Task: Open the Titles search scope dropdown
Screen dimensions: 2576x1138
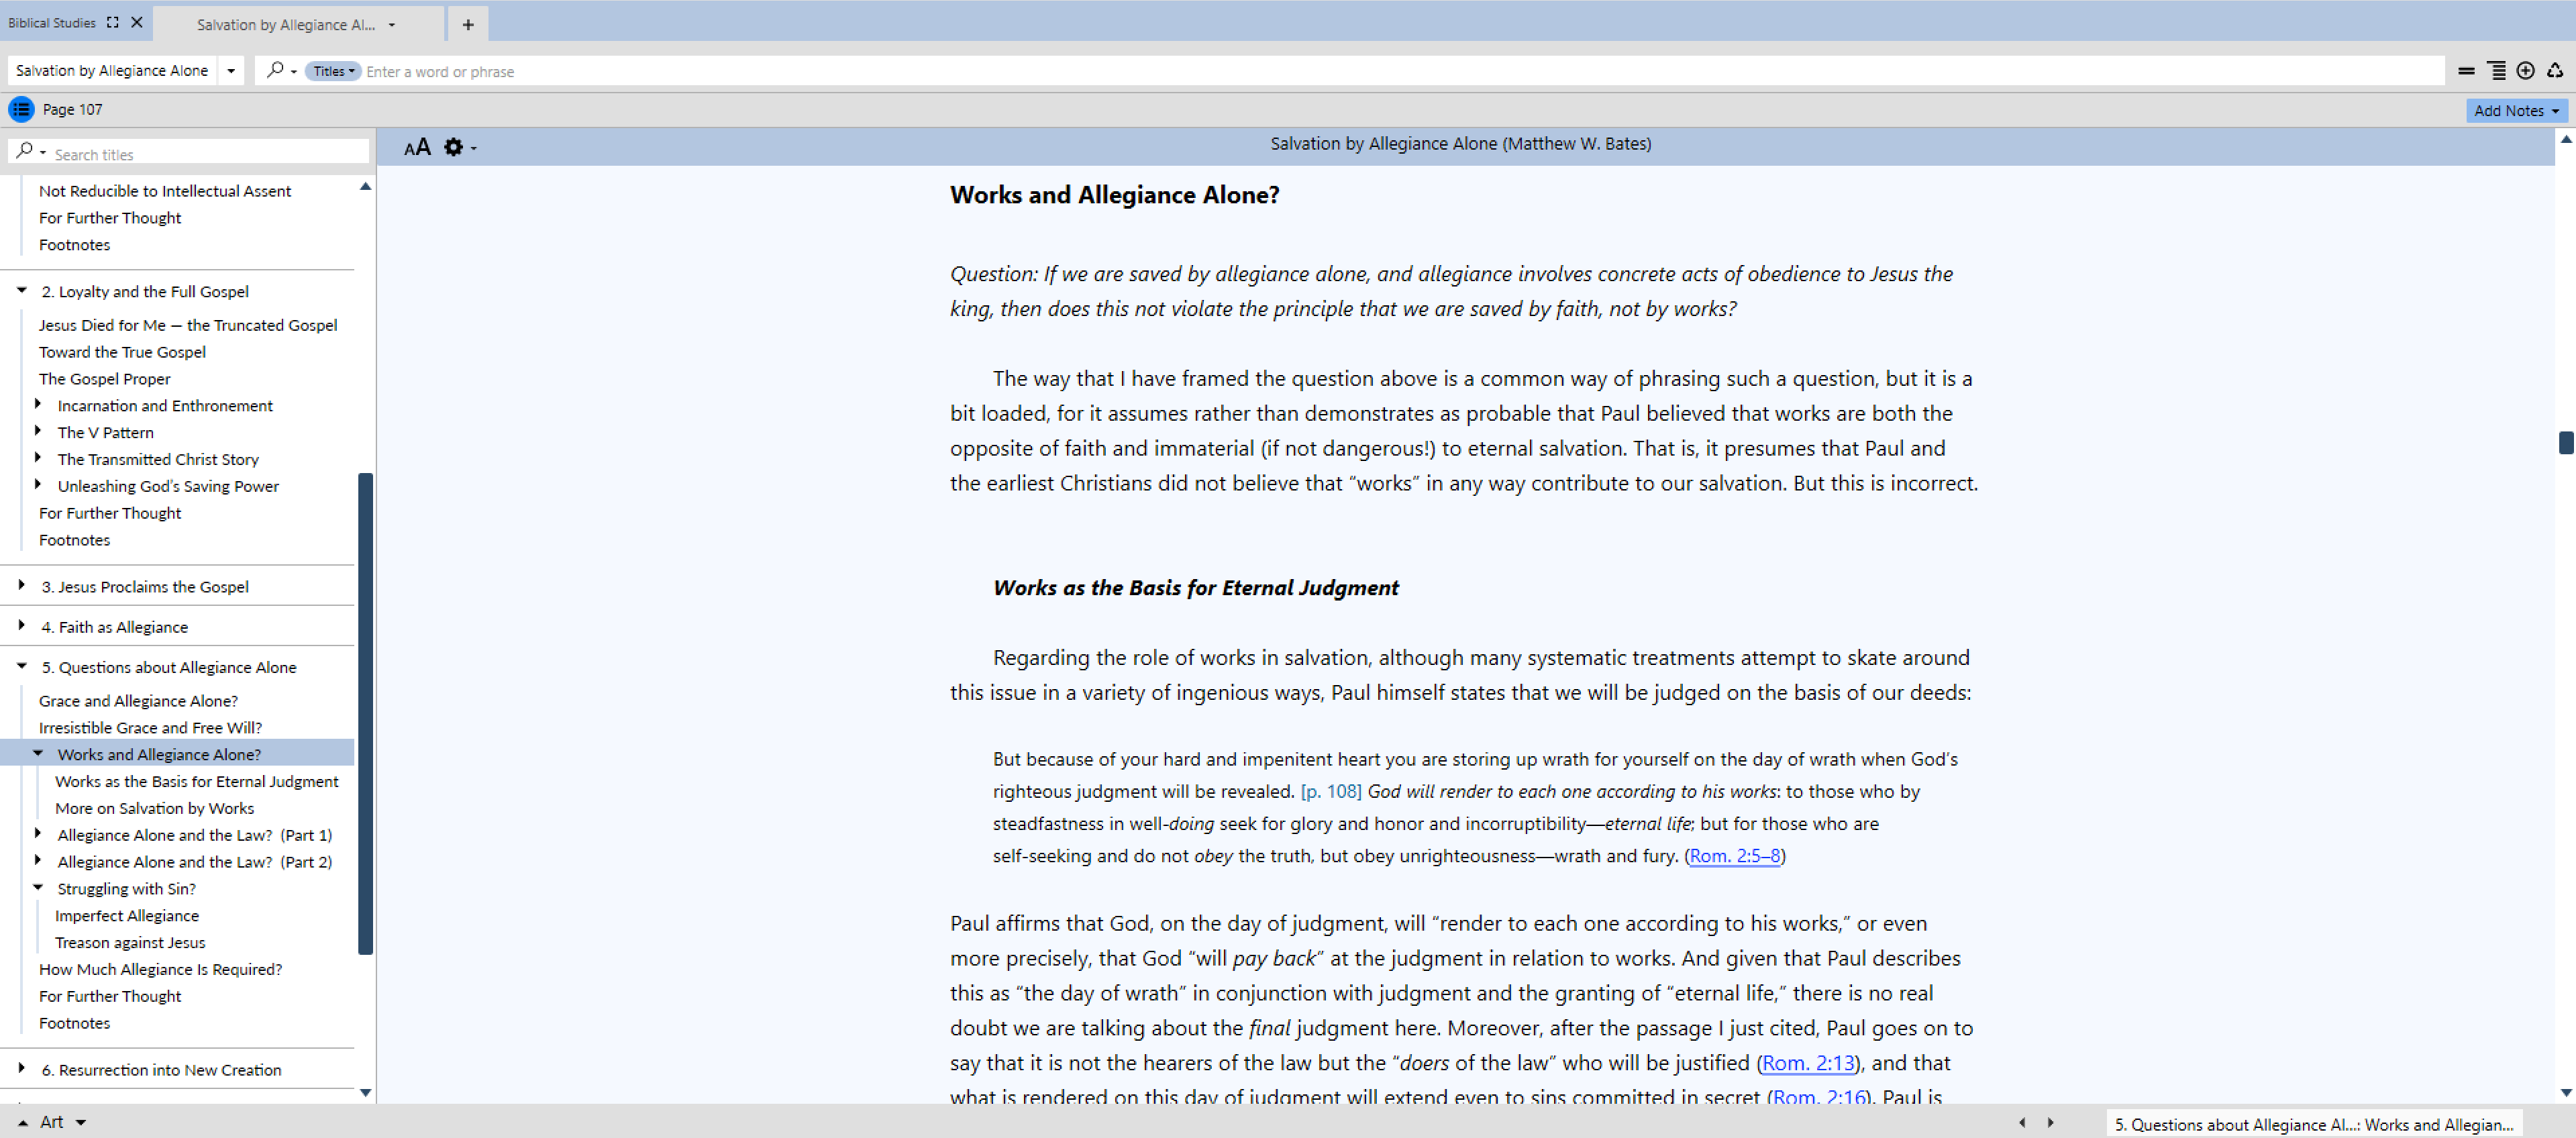Action: click(333, 71)
